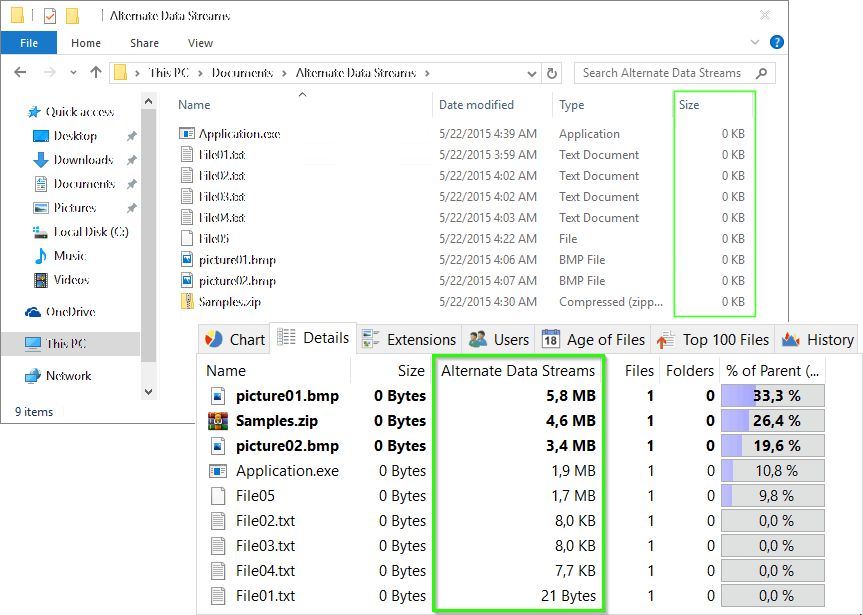Screen dimensions: 863x615
Task: Click the OneDrive cloud icon in sidebar
Action: pos(34,311)
